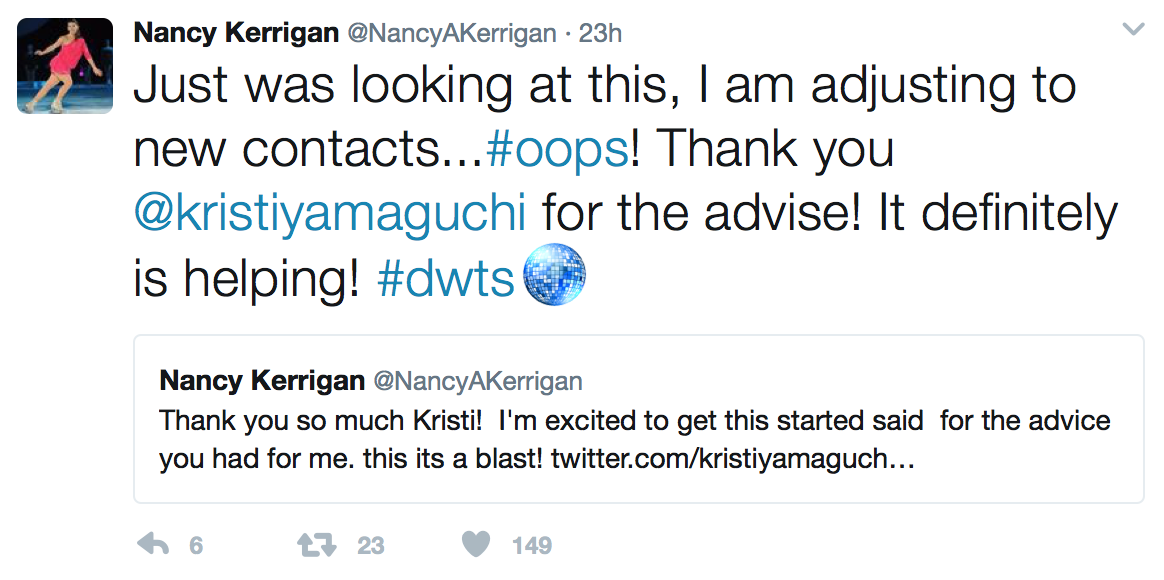Visit the @kristiyamaguchi mention
The height and width of the screenshot is (580, 1164).
click(x=331, y=214)
